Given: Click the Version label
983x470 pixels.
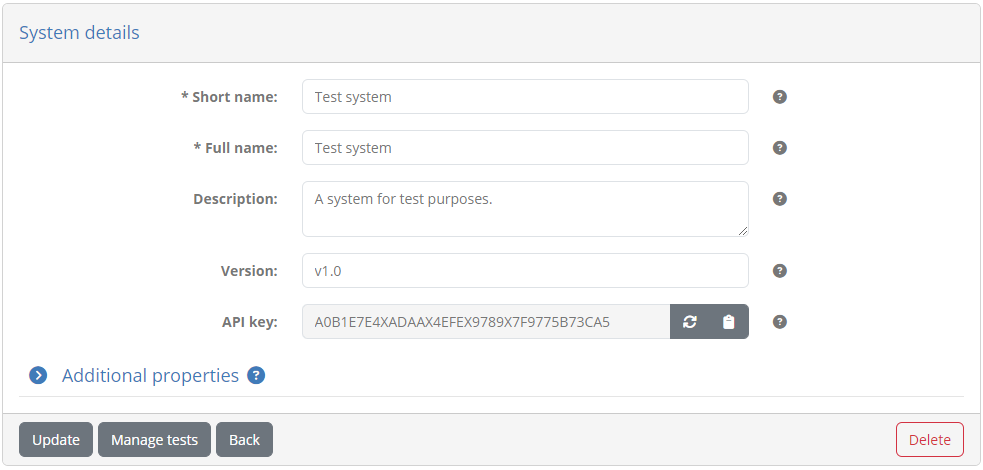Looking at the screenshot, I should click(249, 271).
